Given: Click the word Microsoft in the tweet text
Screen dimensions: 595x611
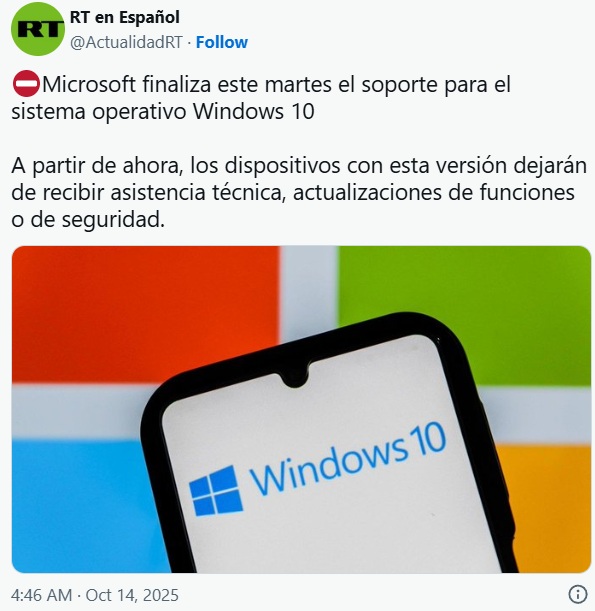Looking at the screenshot, I should (x=89, y=84).
